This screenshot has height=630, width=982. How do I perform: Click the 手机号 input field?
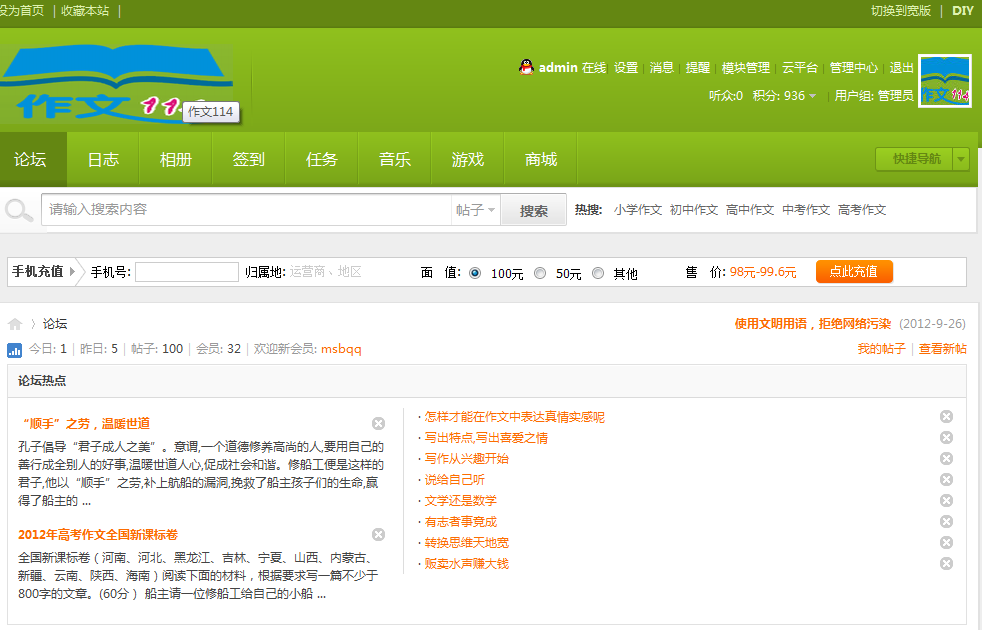click(187, 272)
